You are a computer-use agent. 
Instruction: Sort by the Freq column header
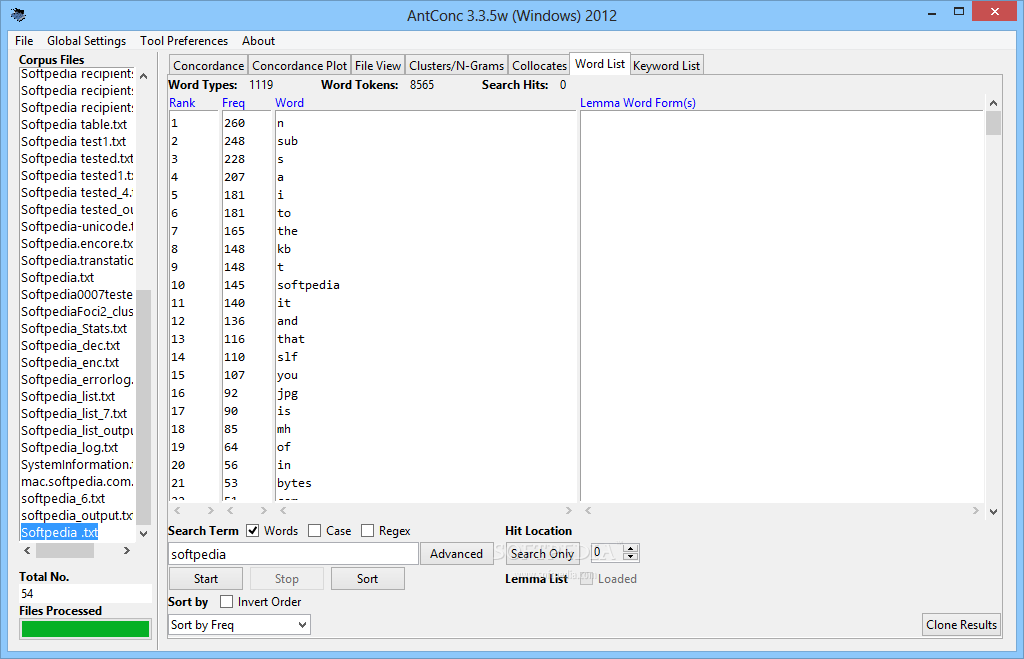point(233,103)
